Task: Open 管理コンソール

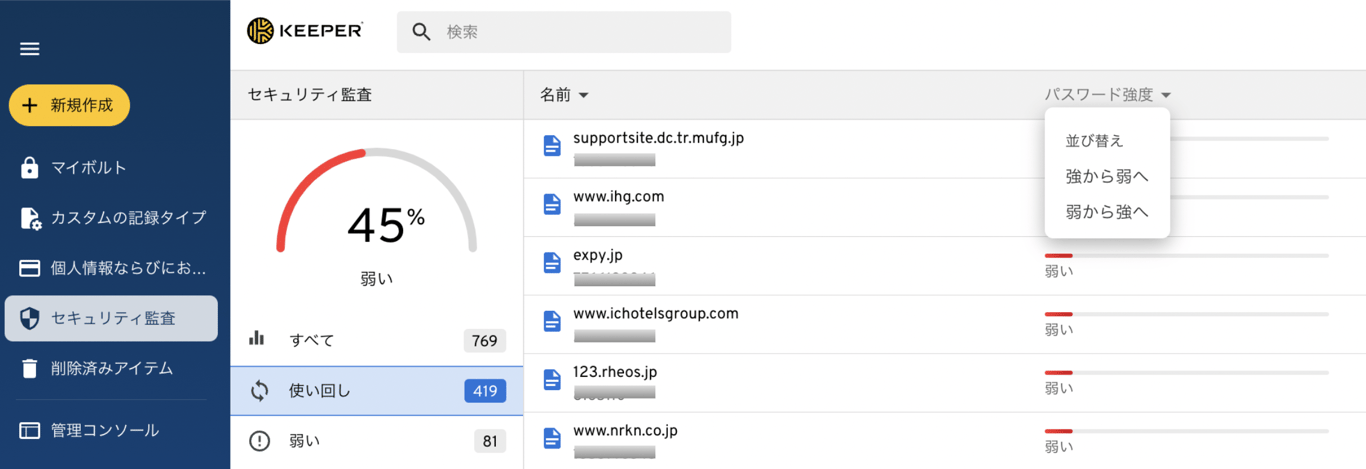Action: click(x=110, y=430)
